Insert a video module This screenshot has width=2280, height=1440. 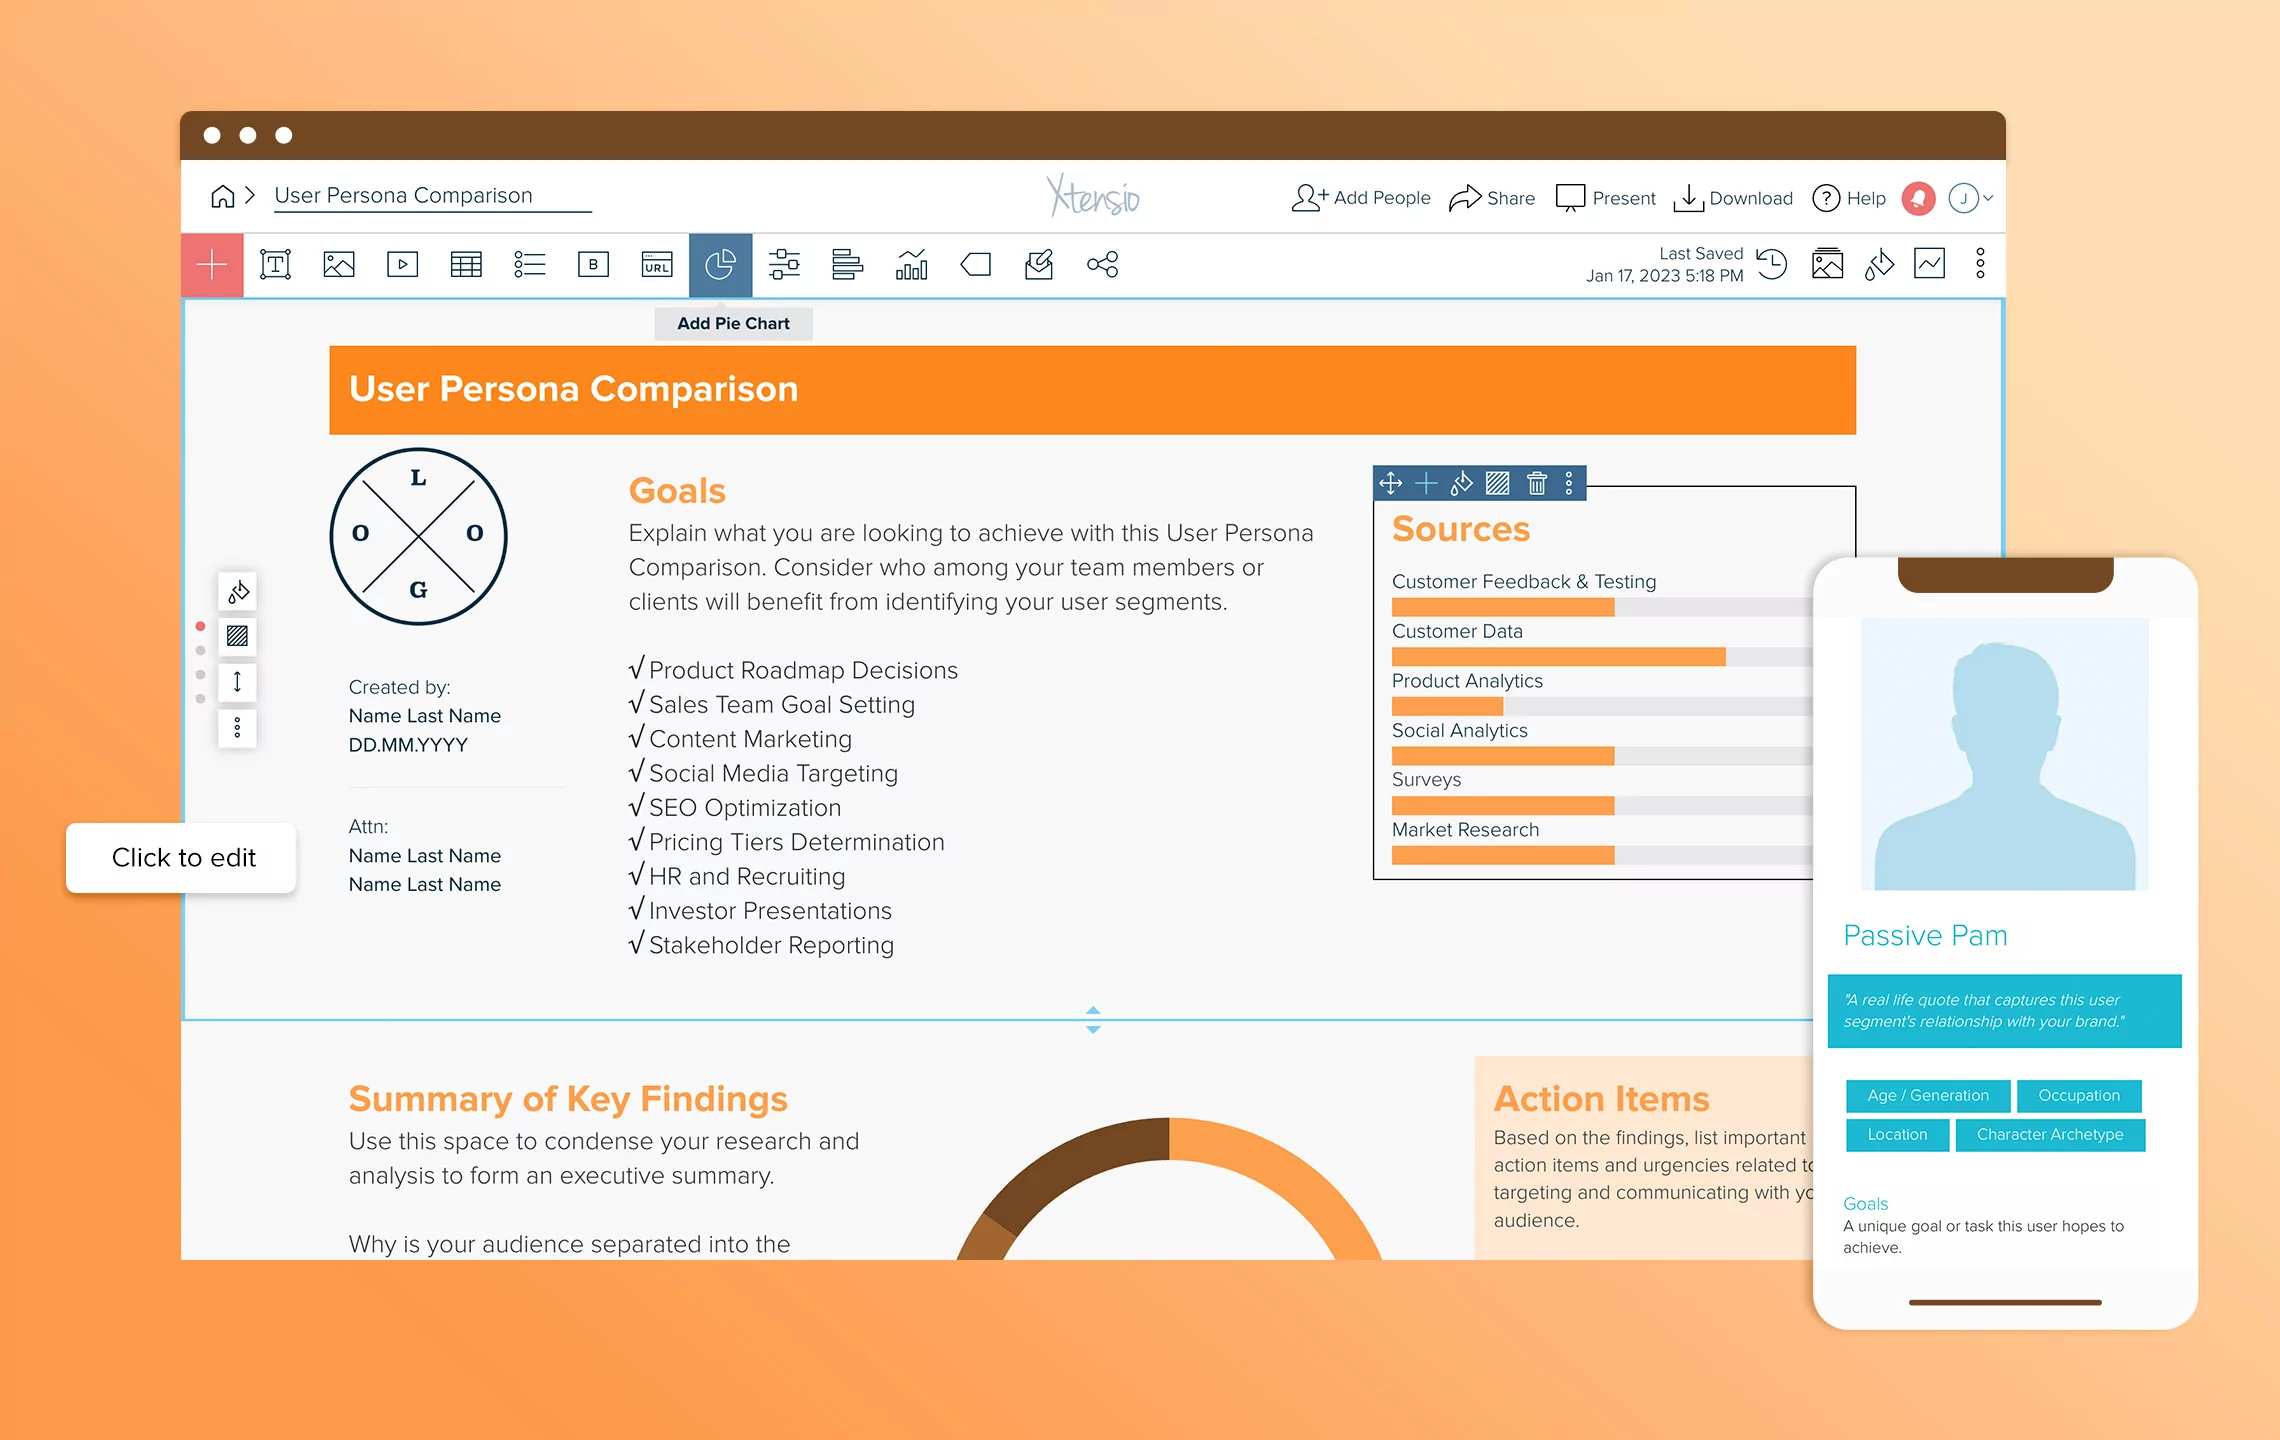402,265
